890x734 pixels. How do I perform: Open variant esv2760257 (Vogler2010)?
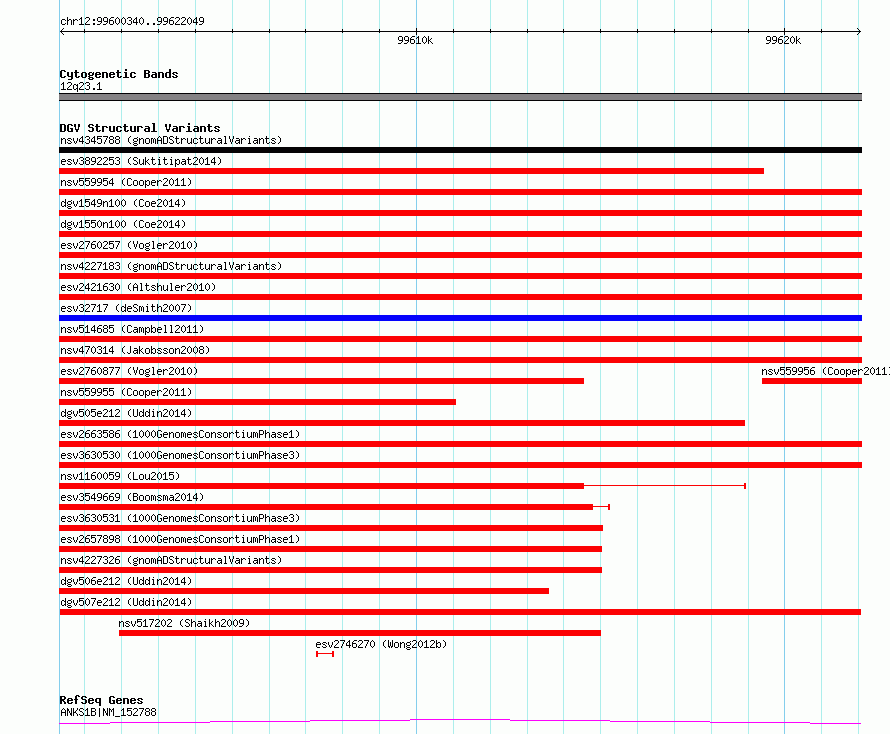pyautogui.click(x=129, y=245)
